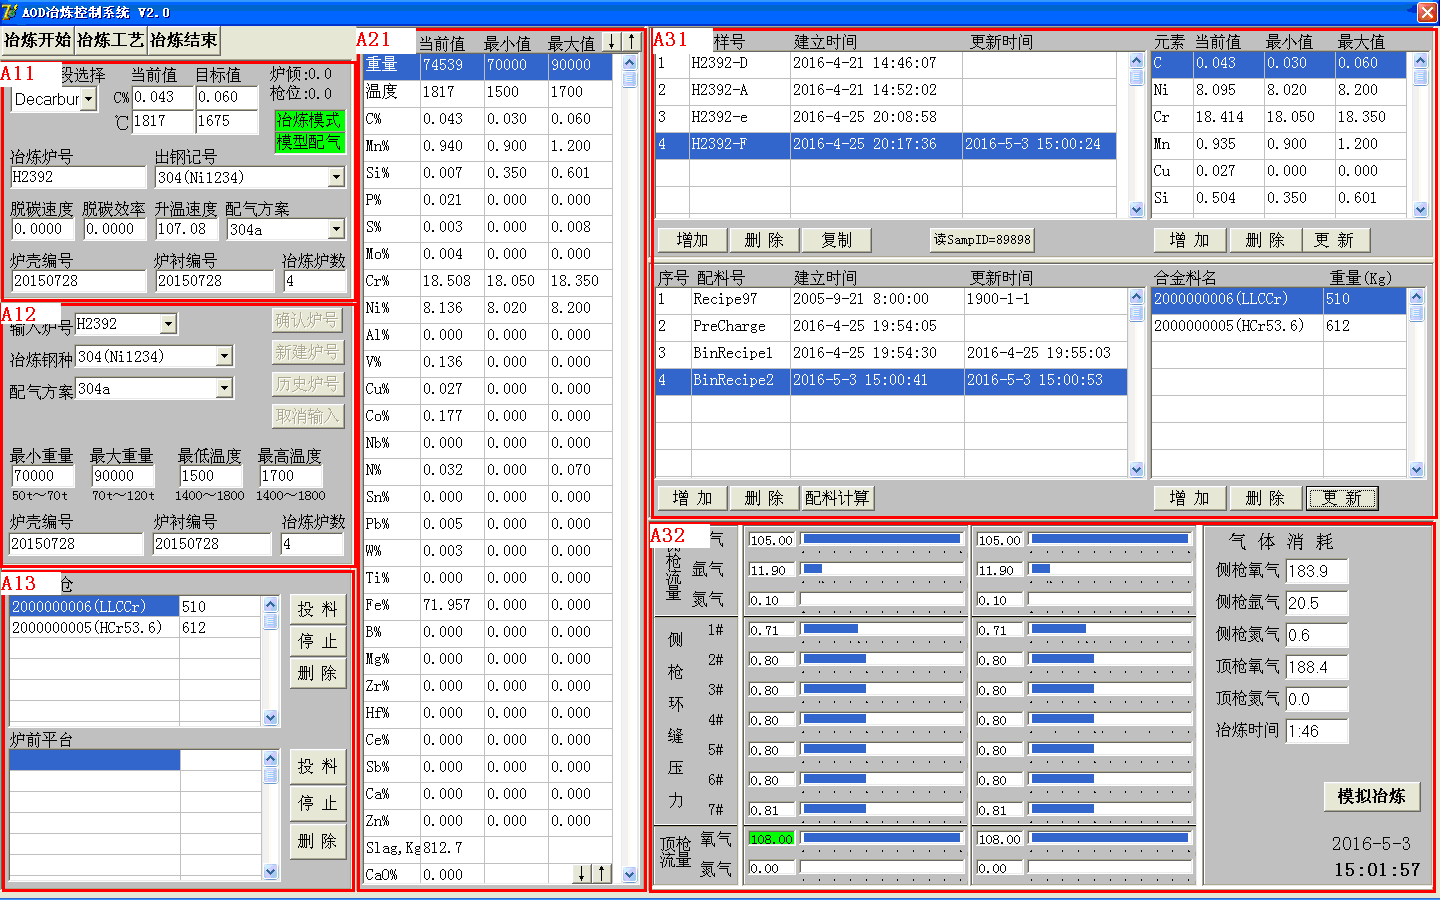The image size is (1440, 900).
Task: Open 历史炉号 history button
Action: tap(307, 384)
